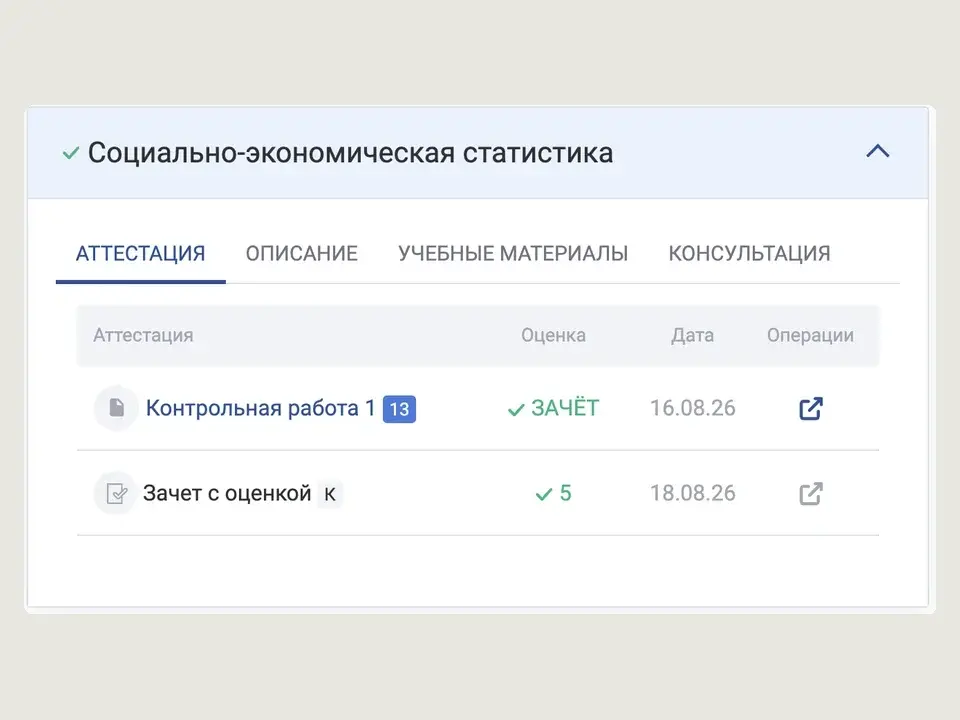Image resolution: width=960 pixels, height=720 pixels.
Task: Go to the УЧЕБНЫЕ МАТЕРИАЛЫ tab
Action: 513,253
